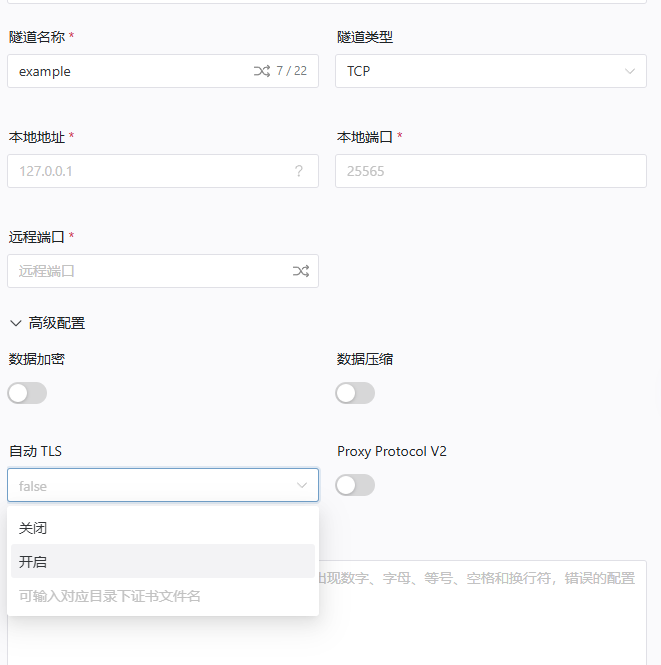Click the question mark icon in 本地地址 field

[x=298, y=171]
